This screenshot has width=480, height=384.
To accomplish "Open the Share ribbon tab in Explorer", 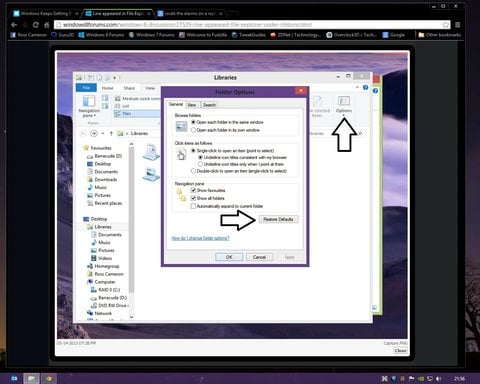I will coord(129,88).
